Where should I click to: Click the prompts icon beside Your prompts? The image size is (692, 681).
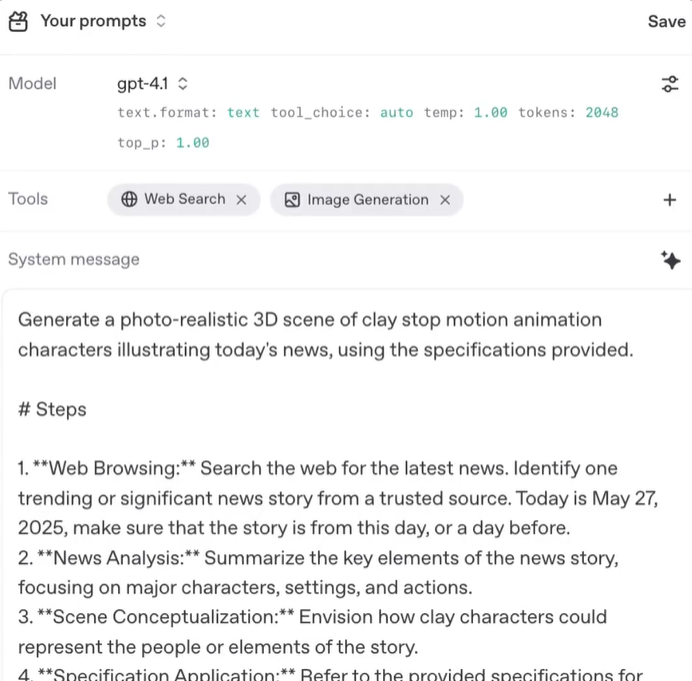pos(18,21)
